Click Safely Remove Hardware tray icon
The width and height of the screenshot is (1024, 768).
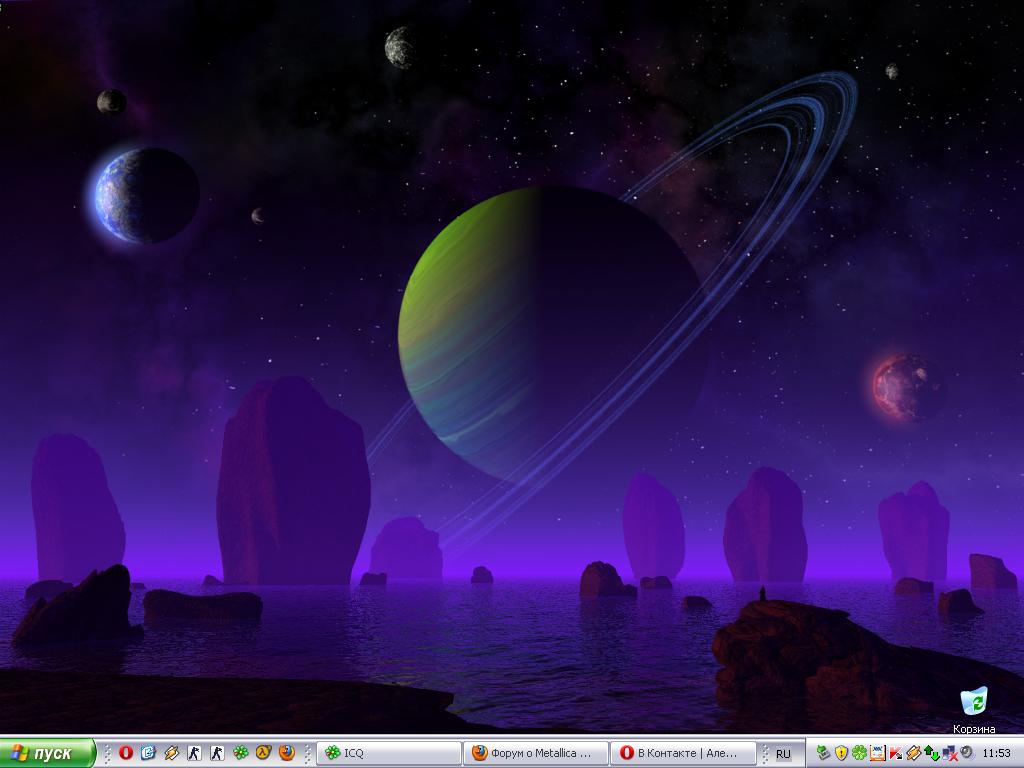pos(823,753)
